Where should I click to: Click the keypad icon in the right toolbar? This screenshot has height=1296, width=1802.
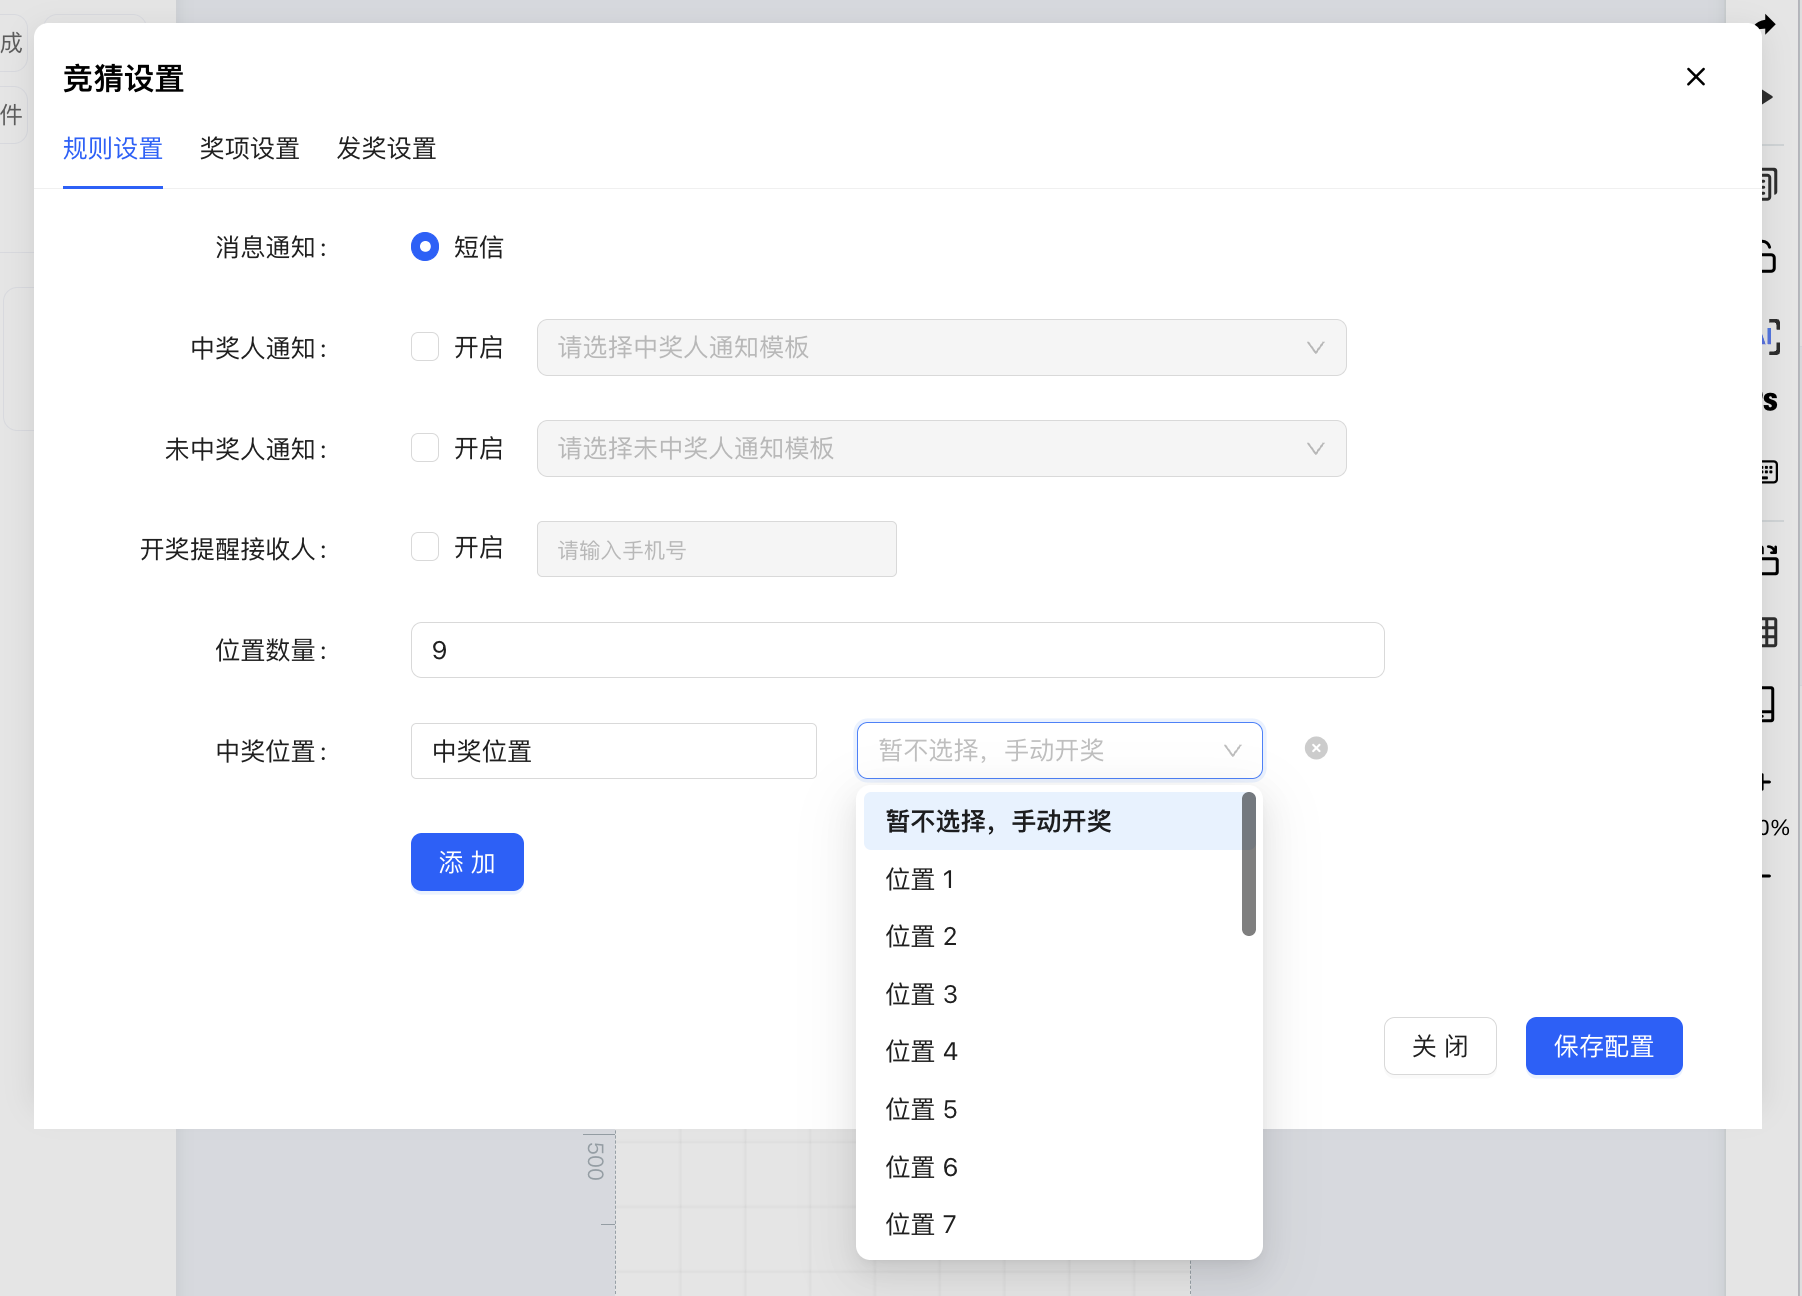(x=1769, y=472)
